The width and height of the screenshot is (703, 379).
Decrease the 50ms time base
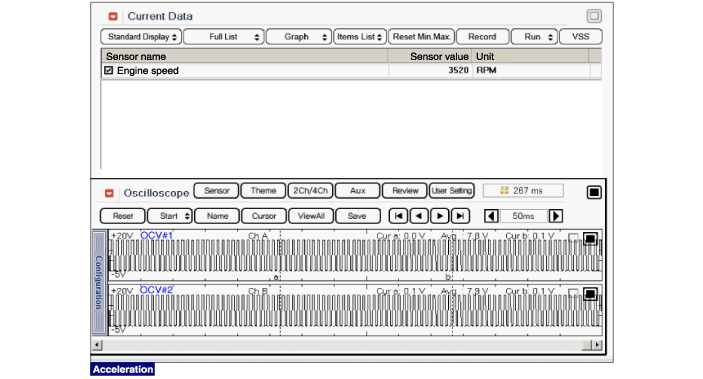491,216
